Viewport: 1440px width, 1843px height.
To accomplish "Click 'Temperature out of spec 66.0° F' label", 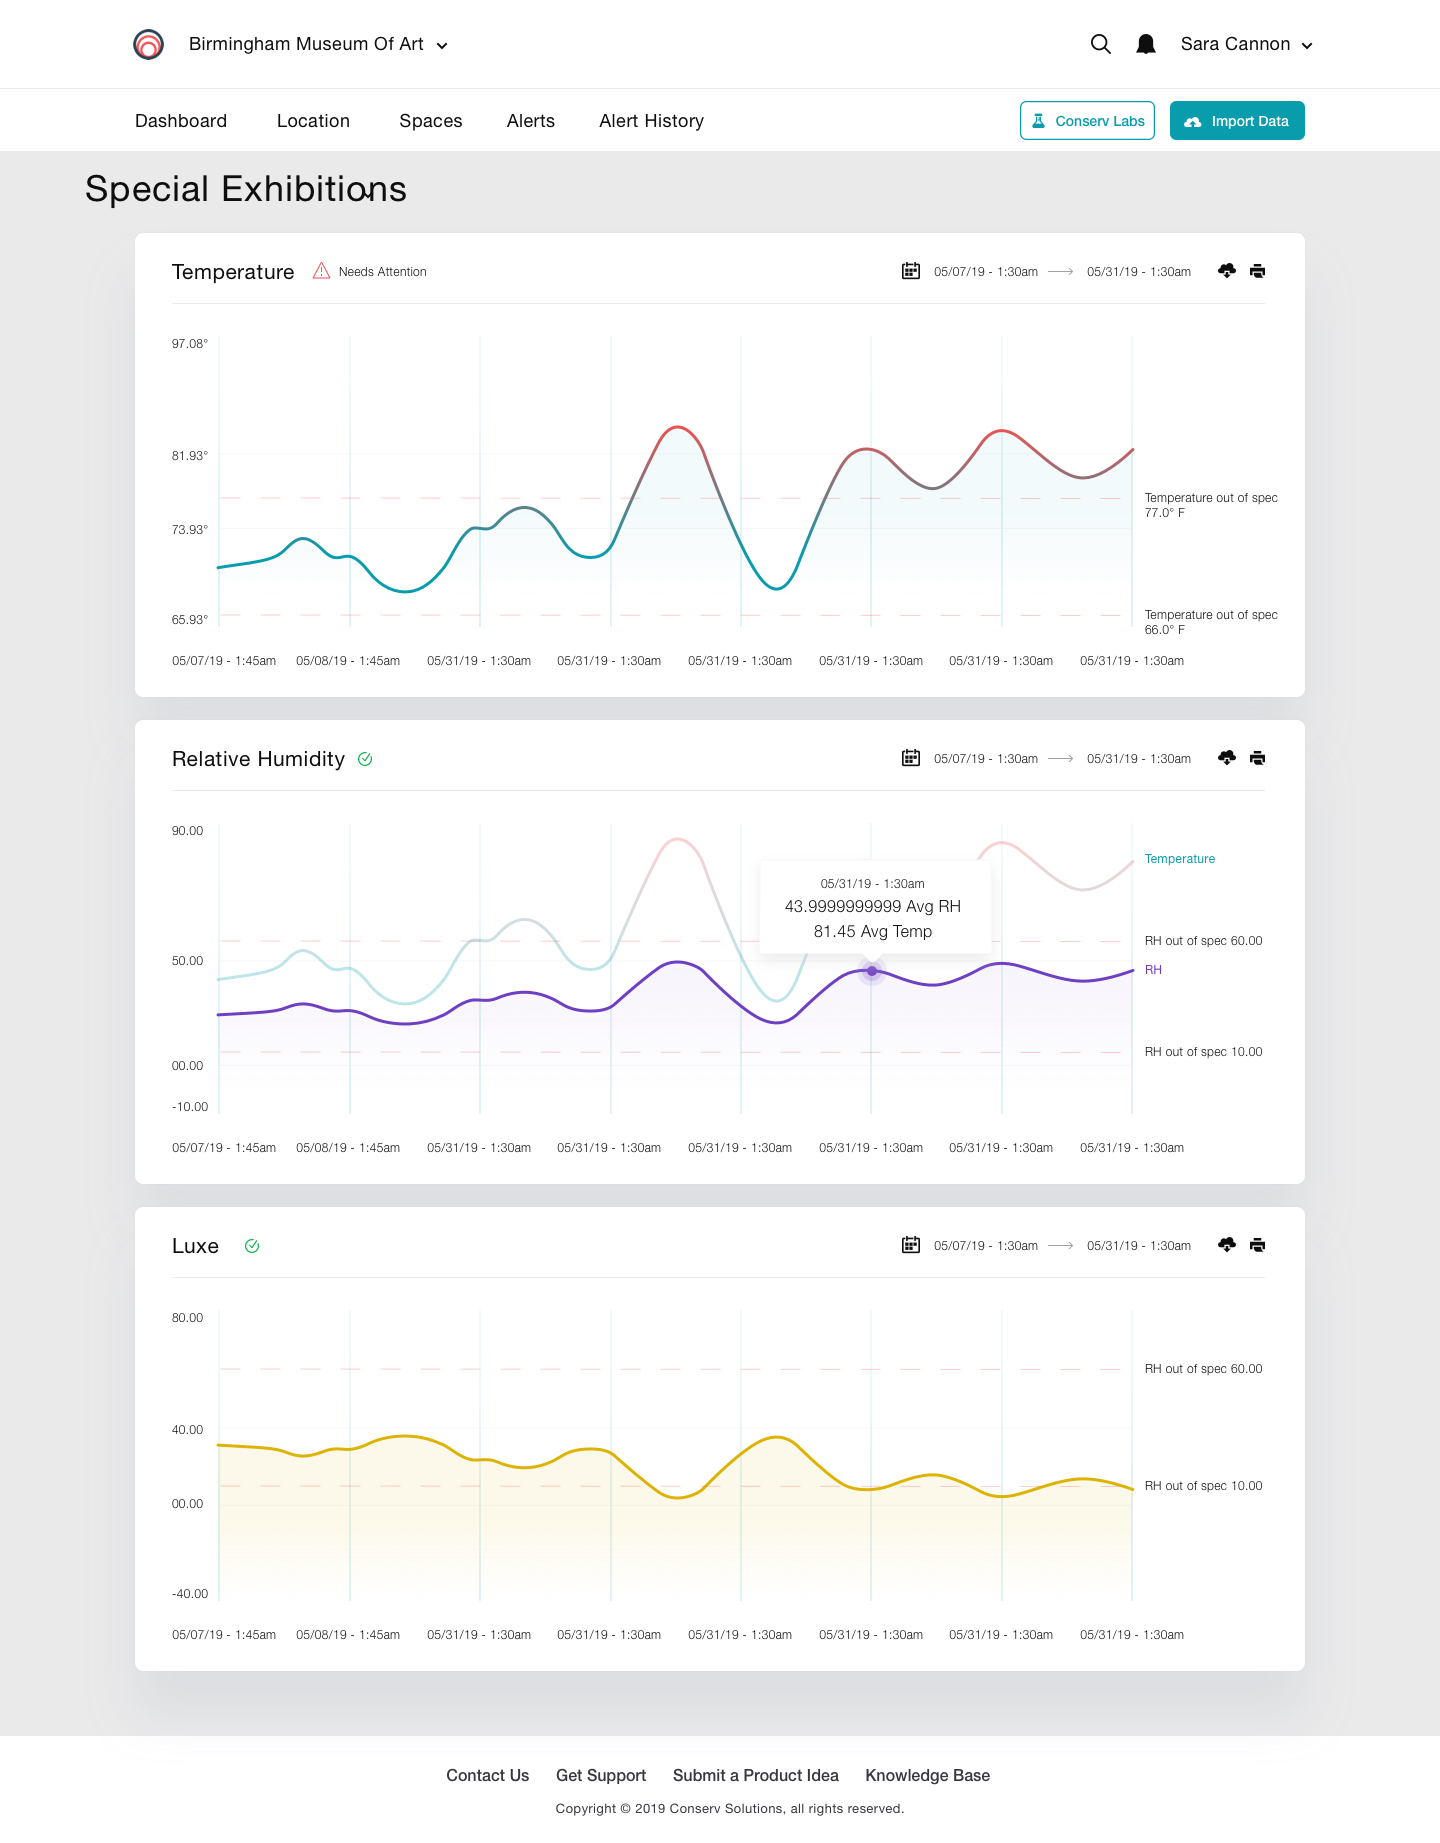I will tap(1211, 622).
